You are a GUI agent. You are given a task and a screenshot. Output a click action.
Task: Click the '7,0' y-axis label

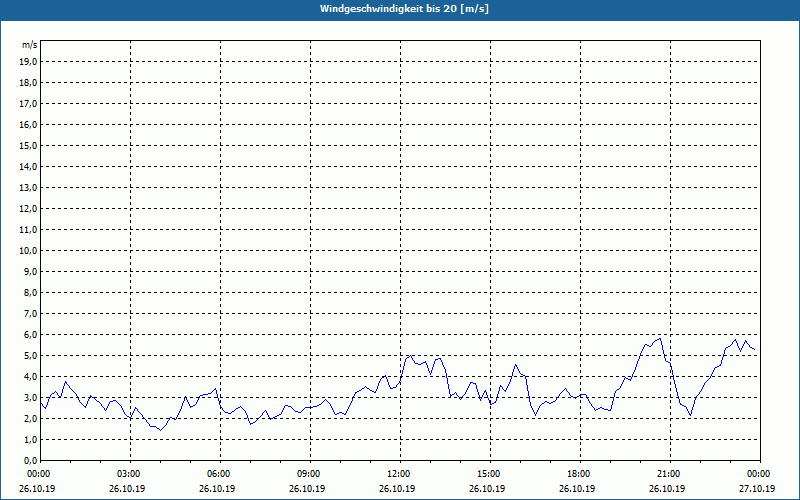pyautogui.click(x=30, y=314)
